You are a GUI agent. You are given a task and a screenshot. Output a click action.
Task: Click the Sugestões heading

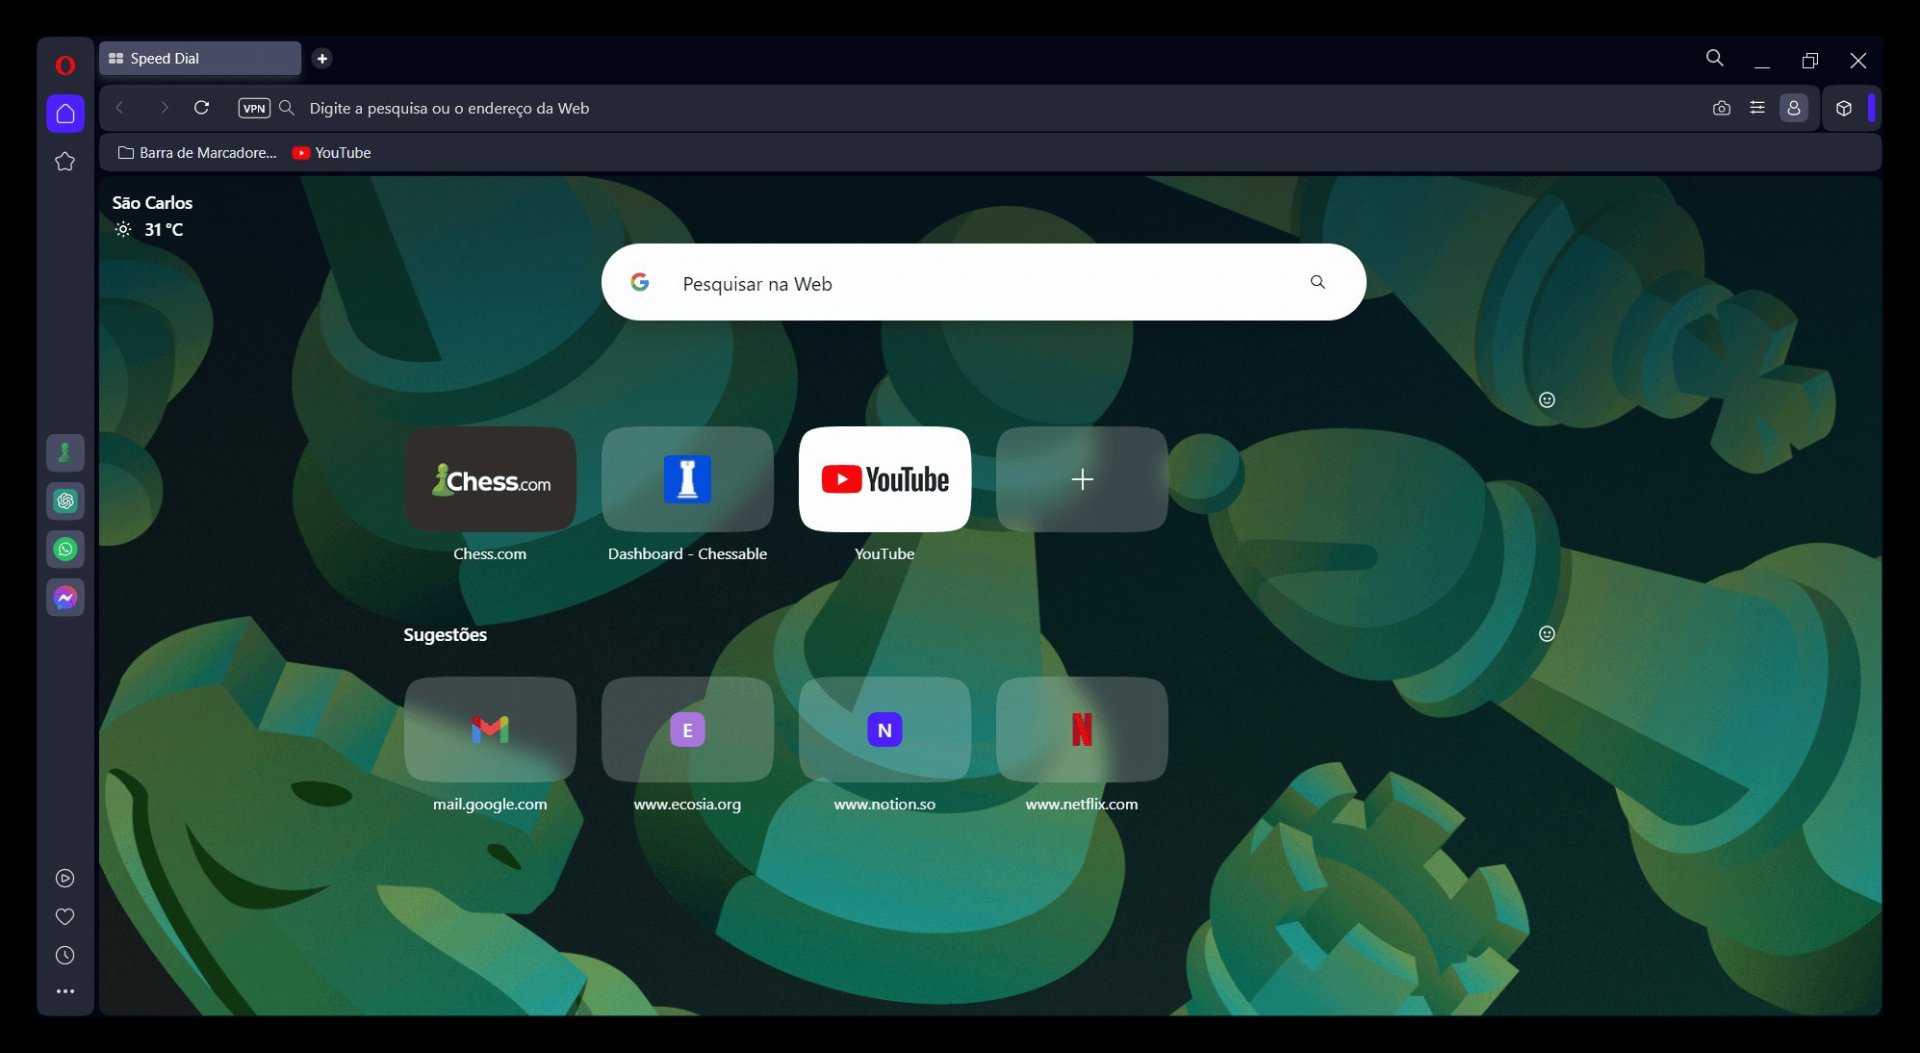(x=445, y=635)
